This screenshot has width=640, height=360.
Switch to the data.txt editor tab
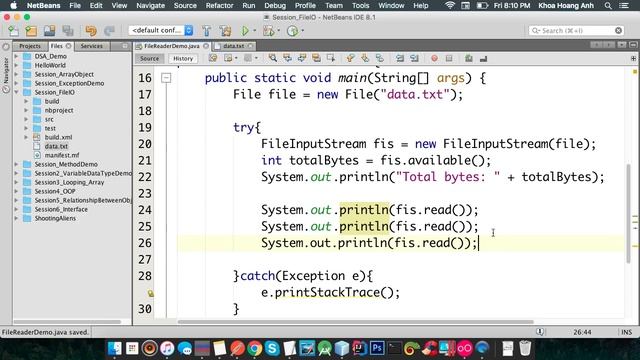(x=233, y=46)
